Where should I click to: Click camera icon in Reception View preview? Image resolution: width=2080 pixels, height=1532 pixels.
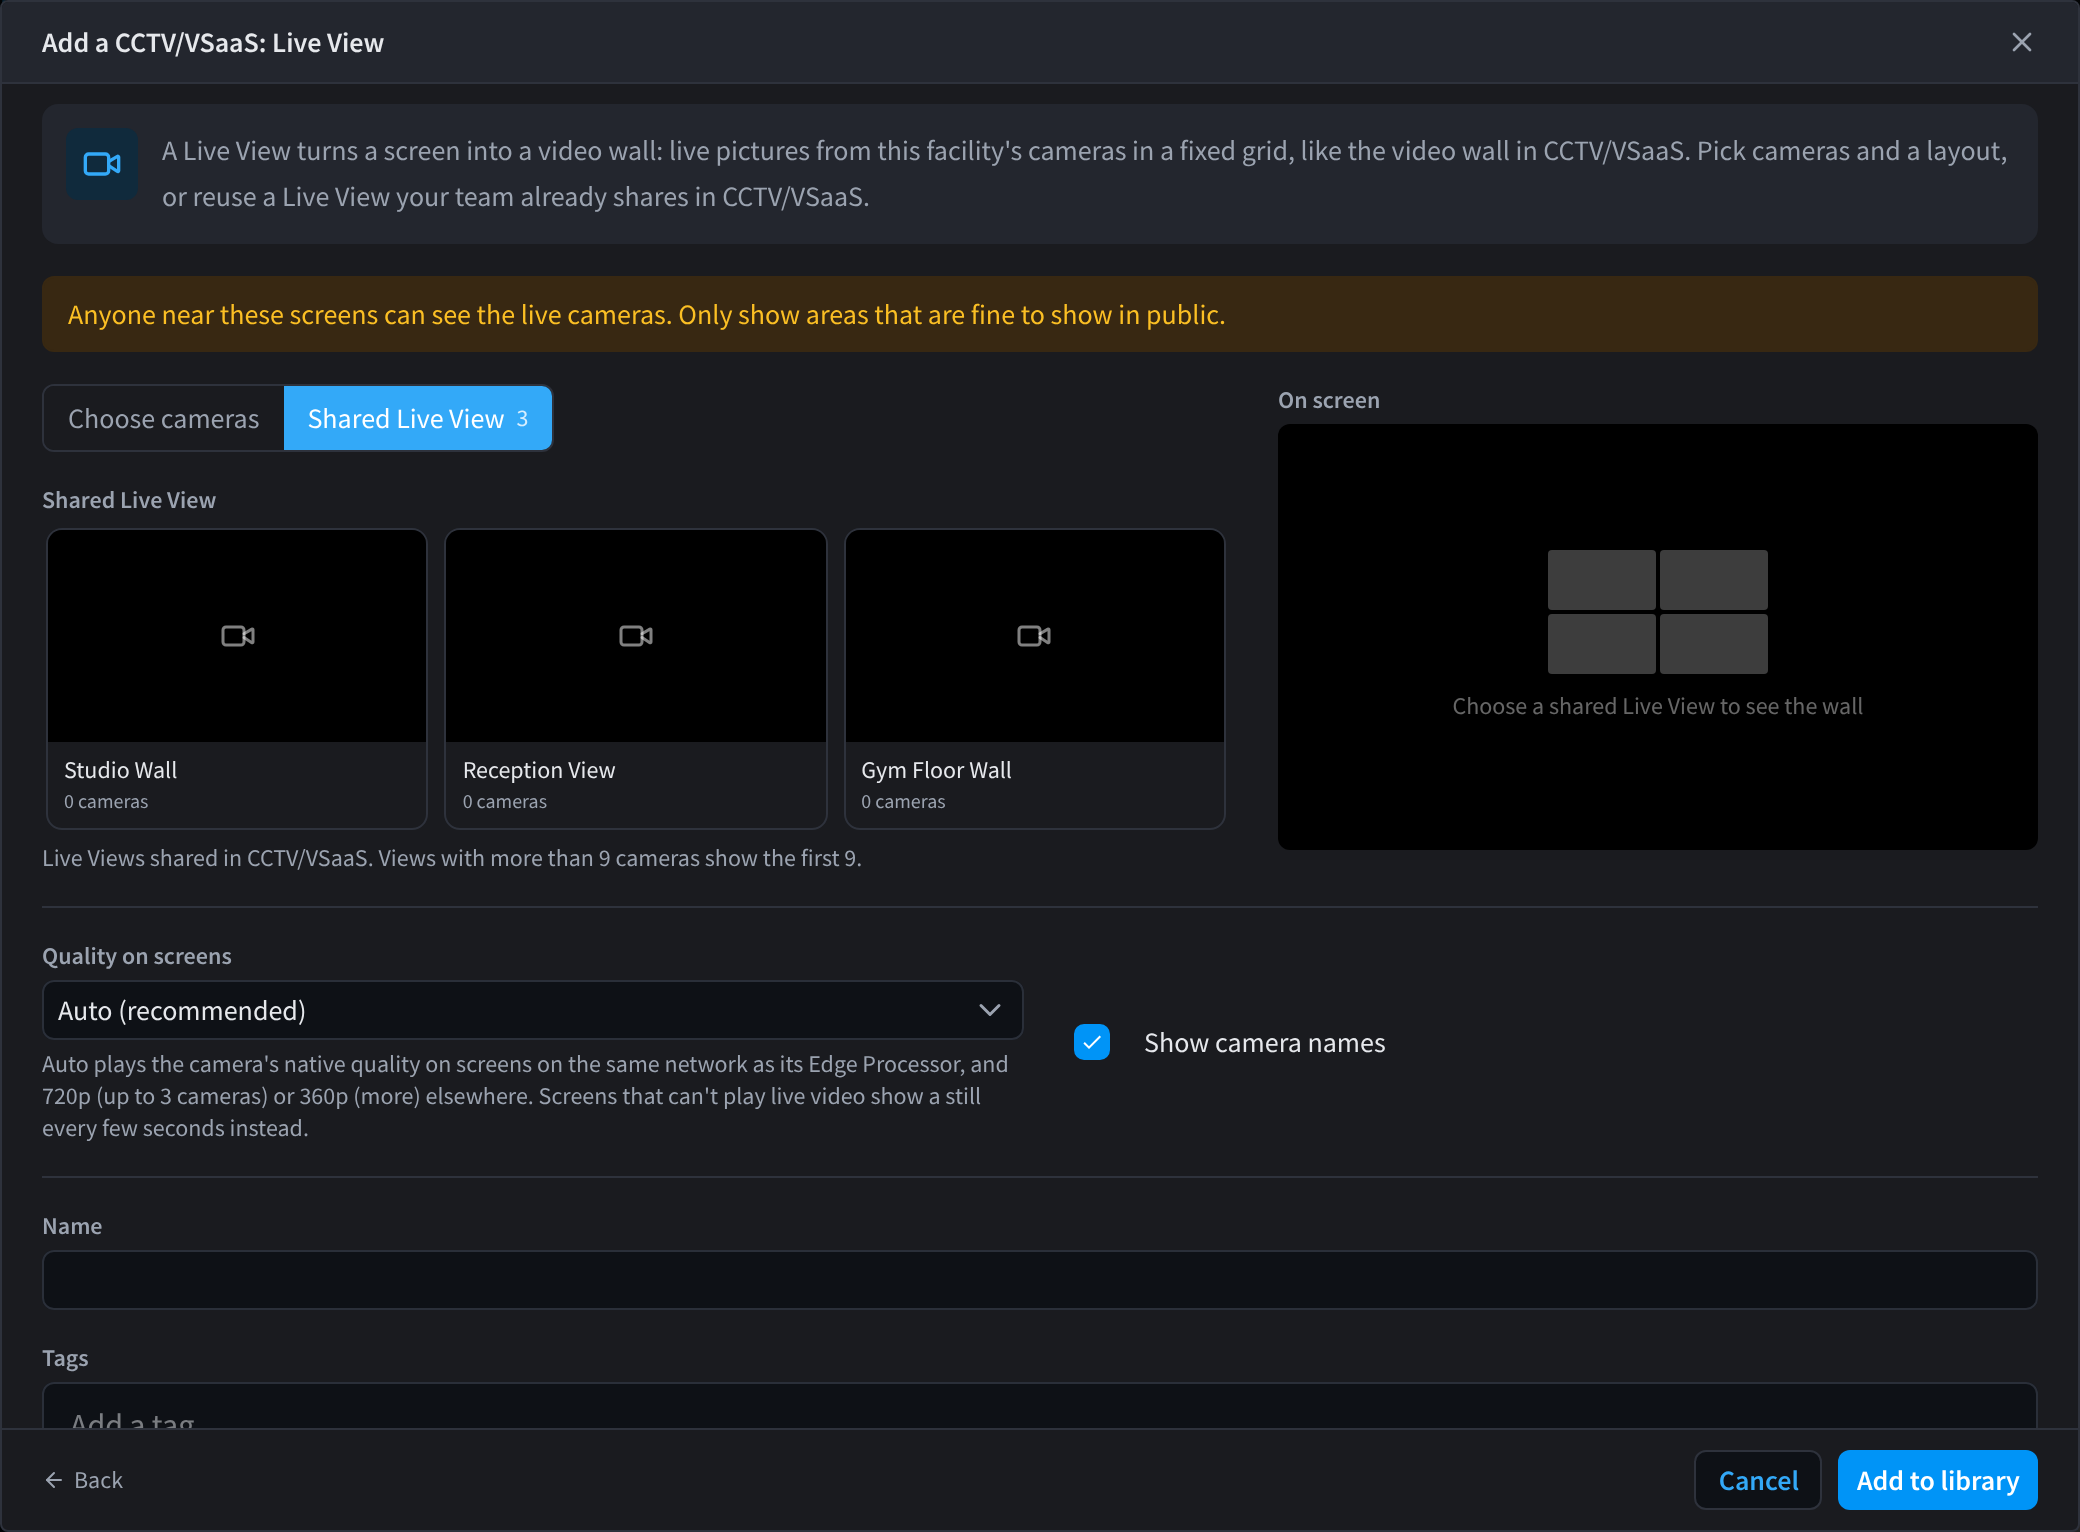(636, 636)
